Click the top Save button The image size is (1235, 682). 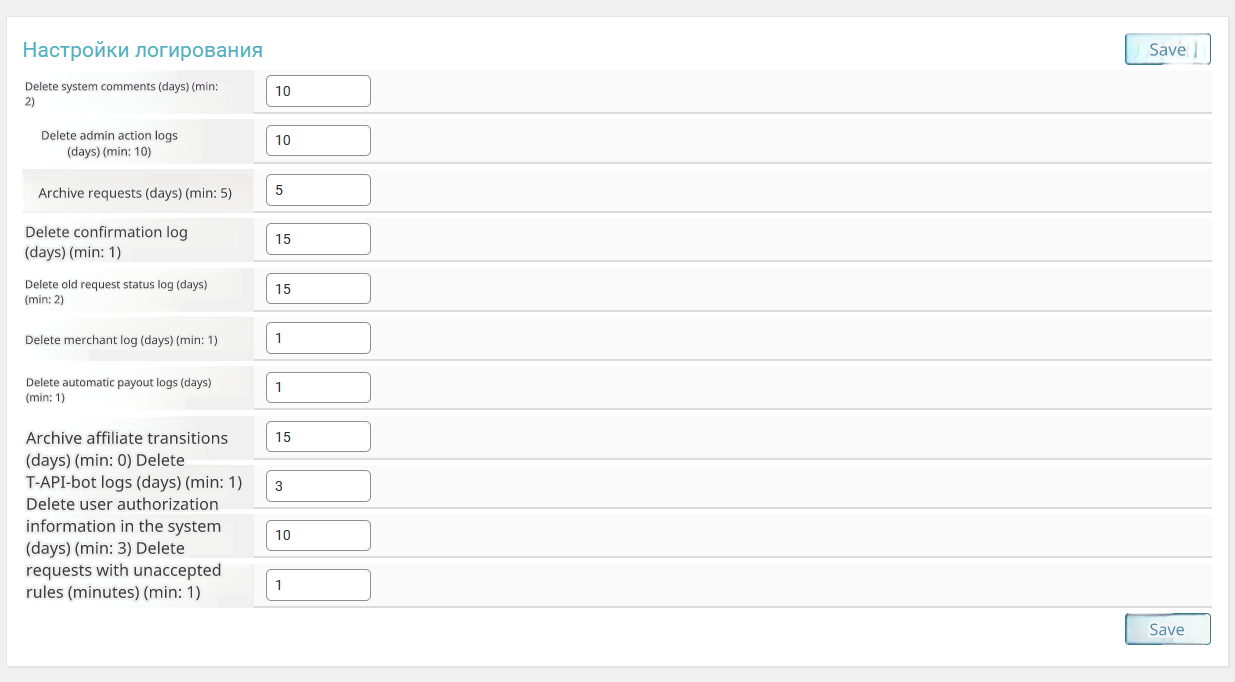tap(1167, 49)
